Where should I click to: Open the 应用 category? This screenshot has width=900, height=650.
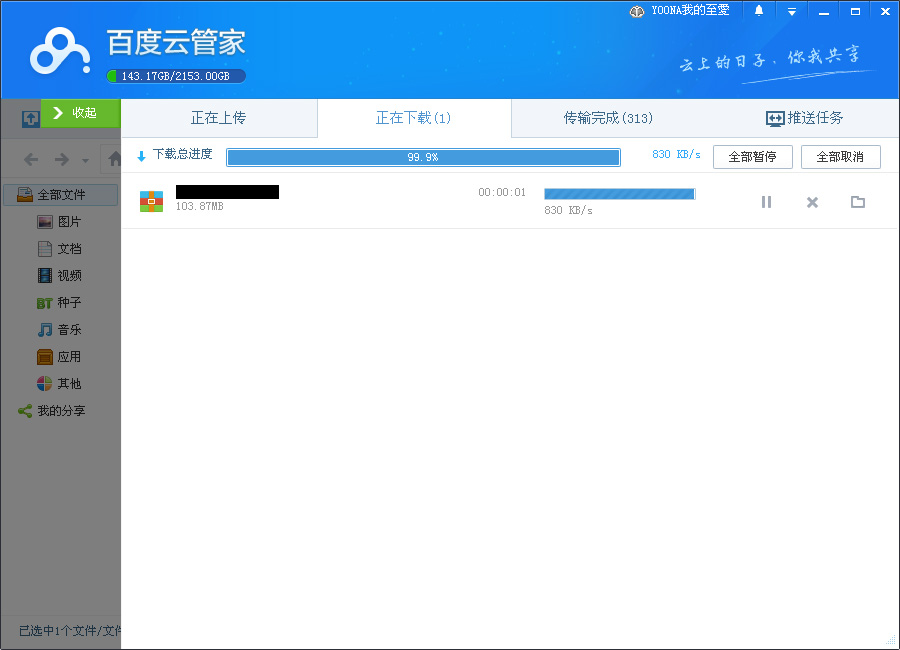[x=60, y=357]
